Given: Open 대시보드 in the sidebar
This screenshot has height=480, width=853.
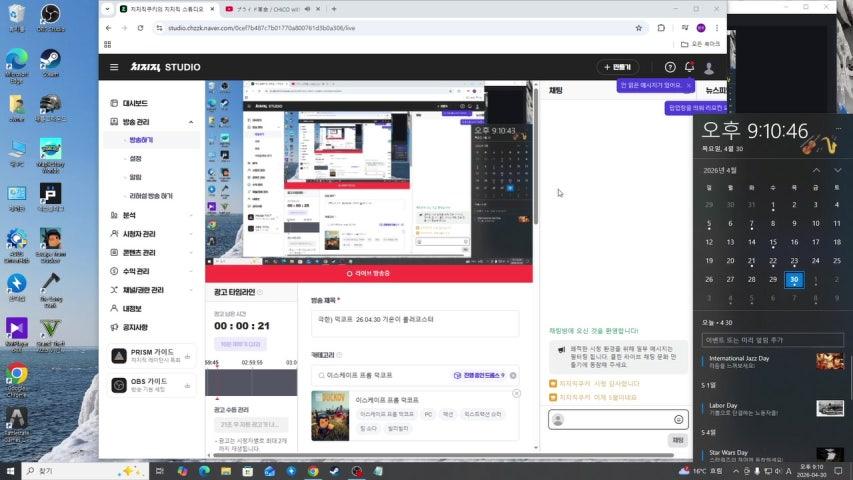Looking at the screenshot, I should 135,103.
